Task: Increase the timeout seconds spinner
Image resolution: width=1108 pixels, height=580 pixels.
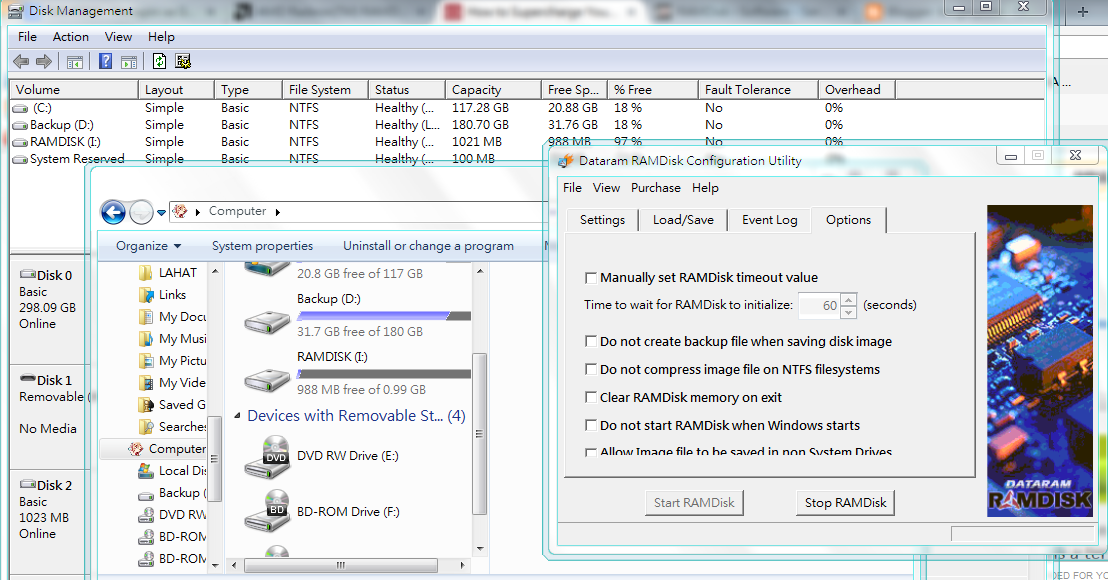Action: click(x=849, y=300)
